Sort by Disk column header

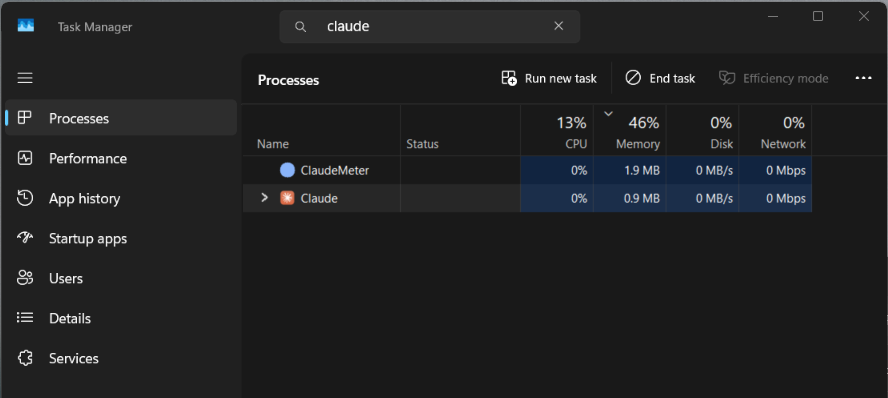point(702,130)
